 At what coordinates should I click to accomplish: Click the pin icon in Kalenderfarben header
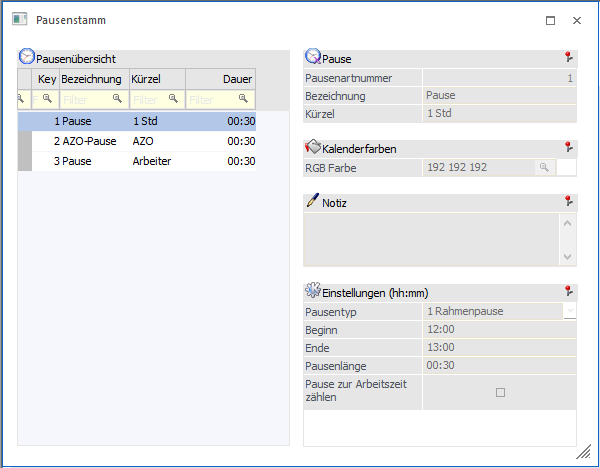point(569,148)
